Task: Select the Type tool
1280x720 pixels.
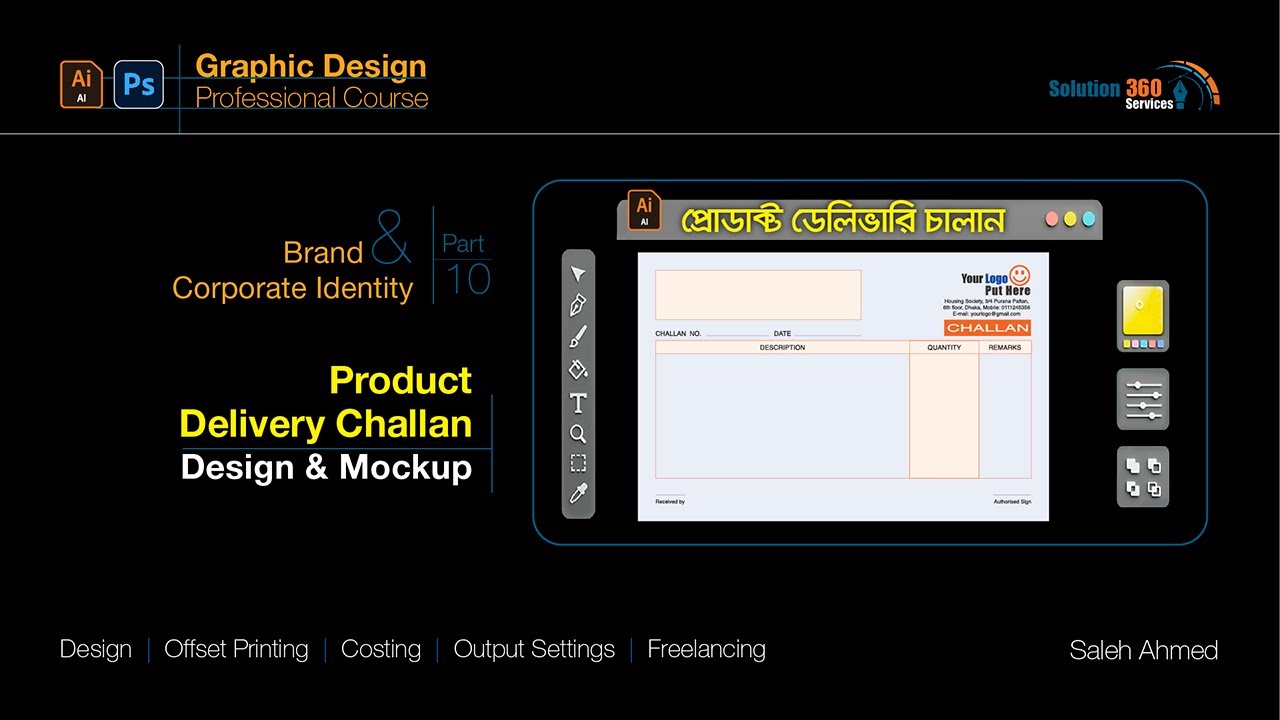Action: coord(578,403)
